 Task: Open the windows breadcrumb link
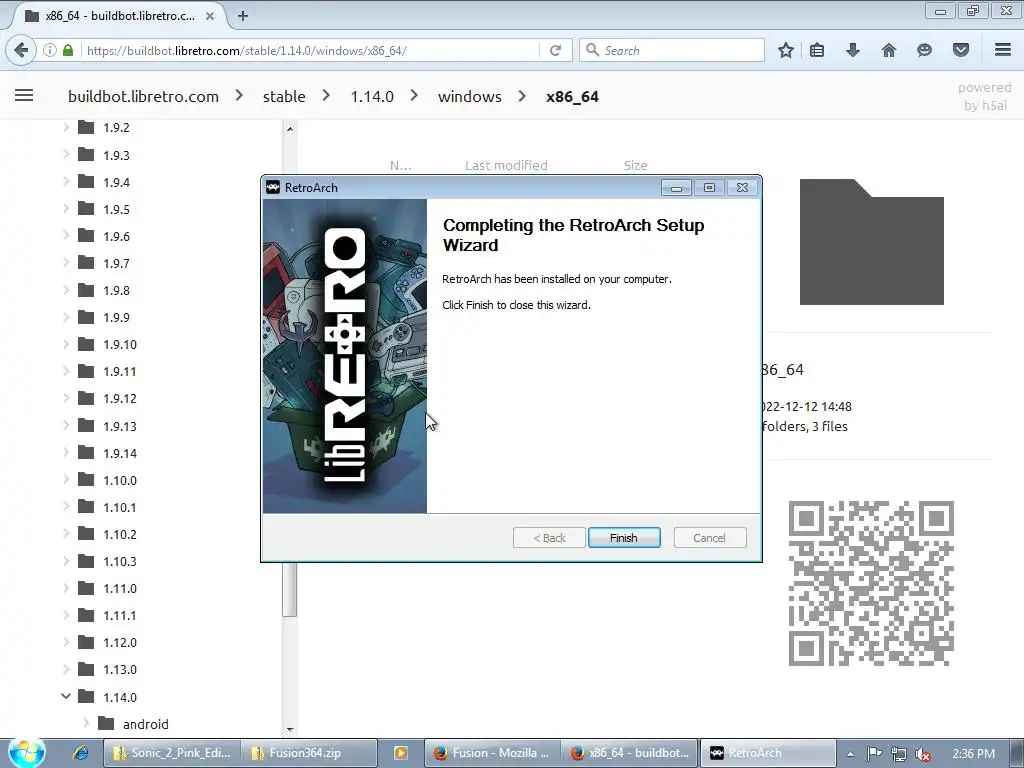tap(470, 97)
